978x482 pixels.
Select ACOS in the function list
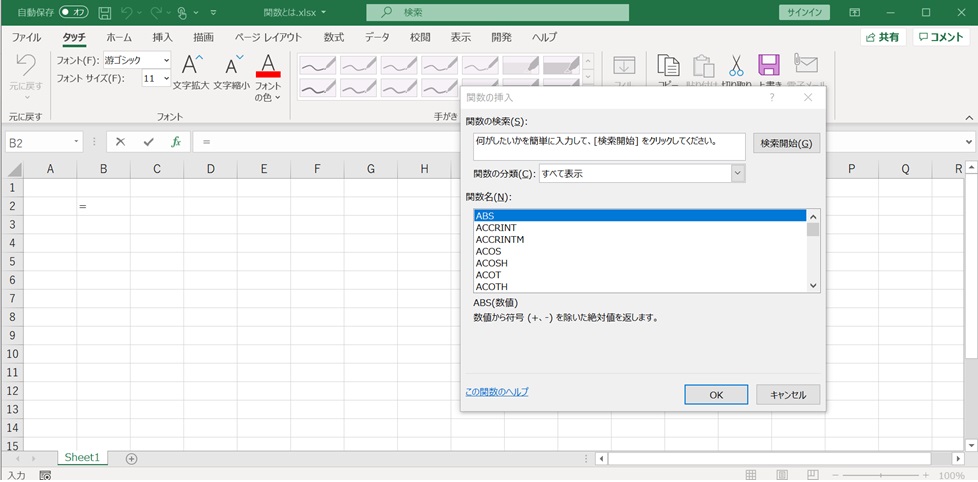pyautogui.click(x=489, y=251)
